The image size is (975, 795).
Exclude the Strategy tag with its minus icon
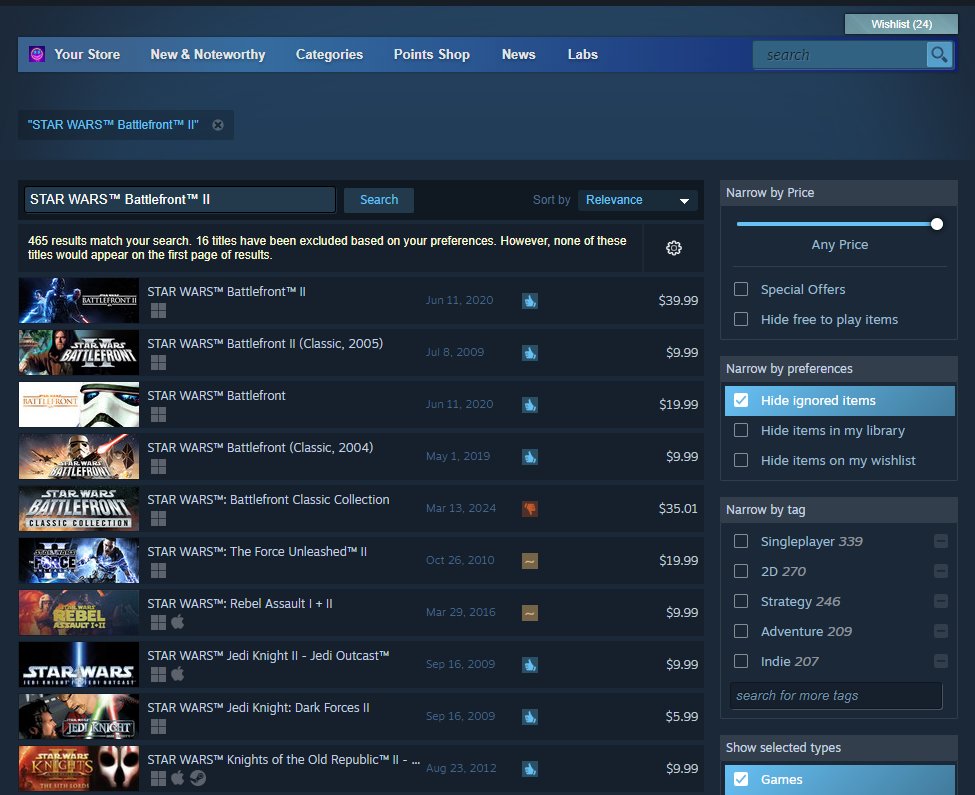941,601
